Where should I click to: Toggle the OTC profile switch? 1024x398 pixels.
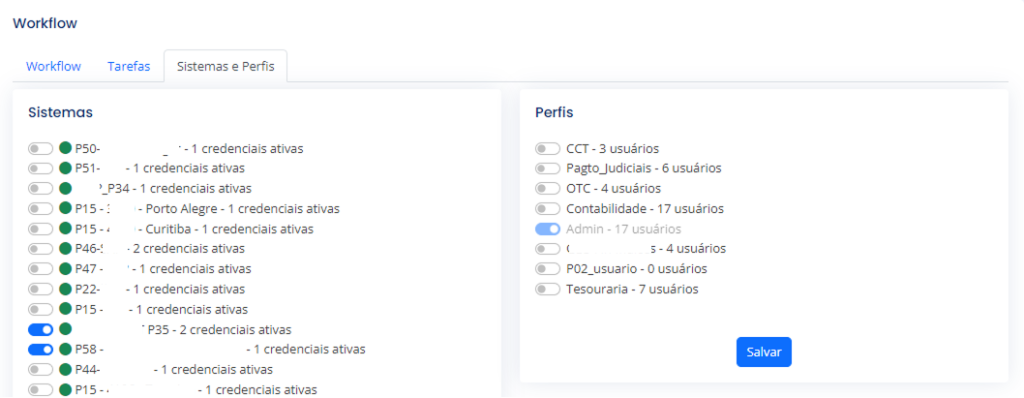(547, 189)
